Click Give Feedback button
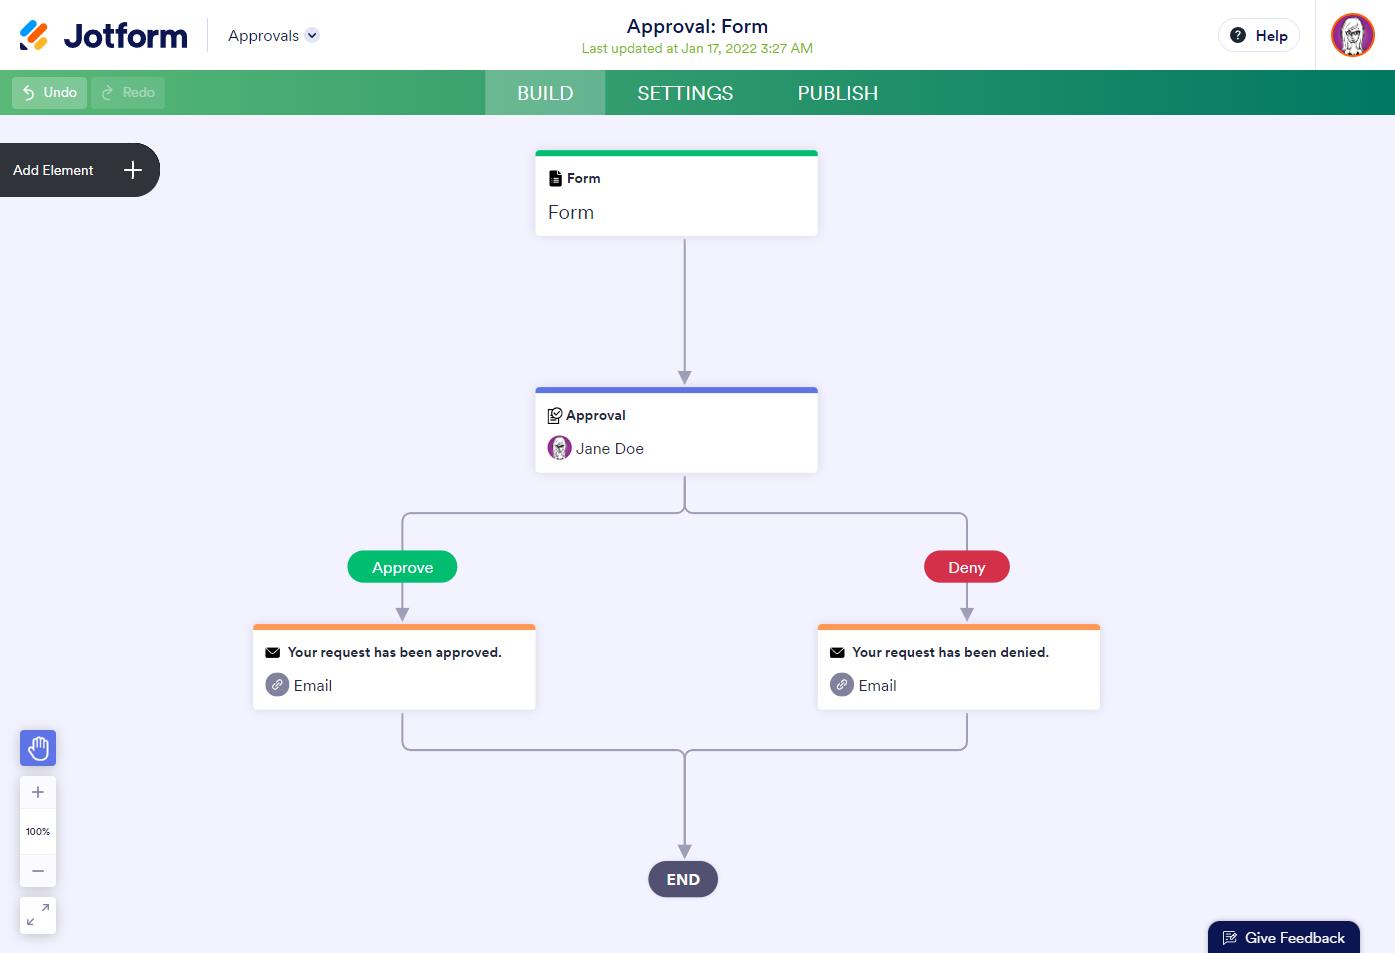Viewport: 1395px width, 953px height. [x=1284, y=938]
